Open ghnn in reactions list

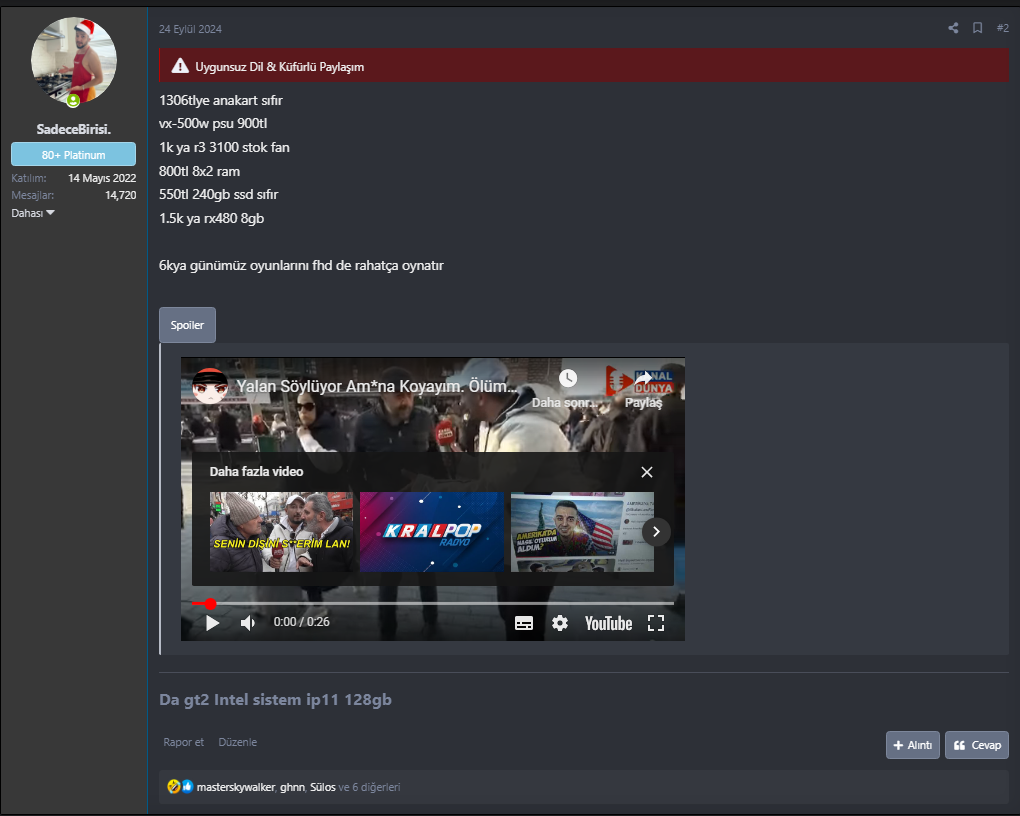click(292, 787)
